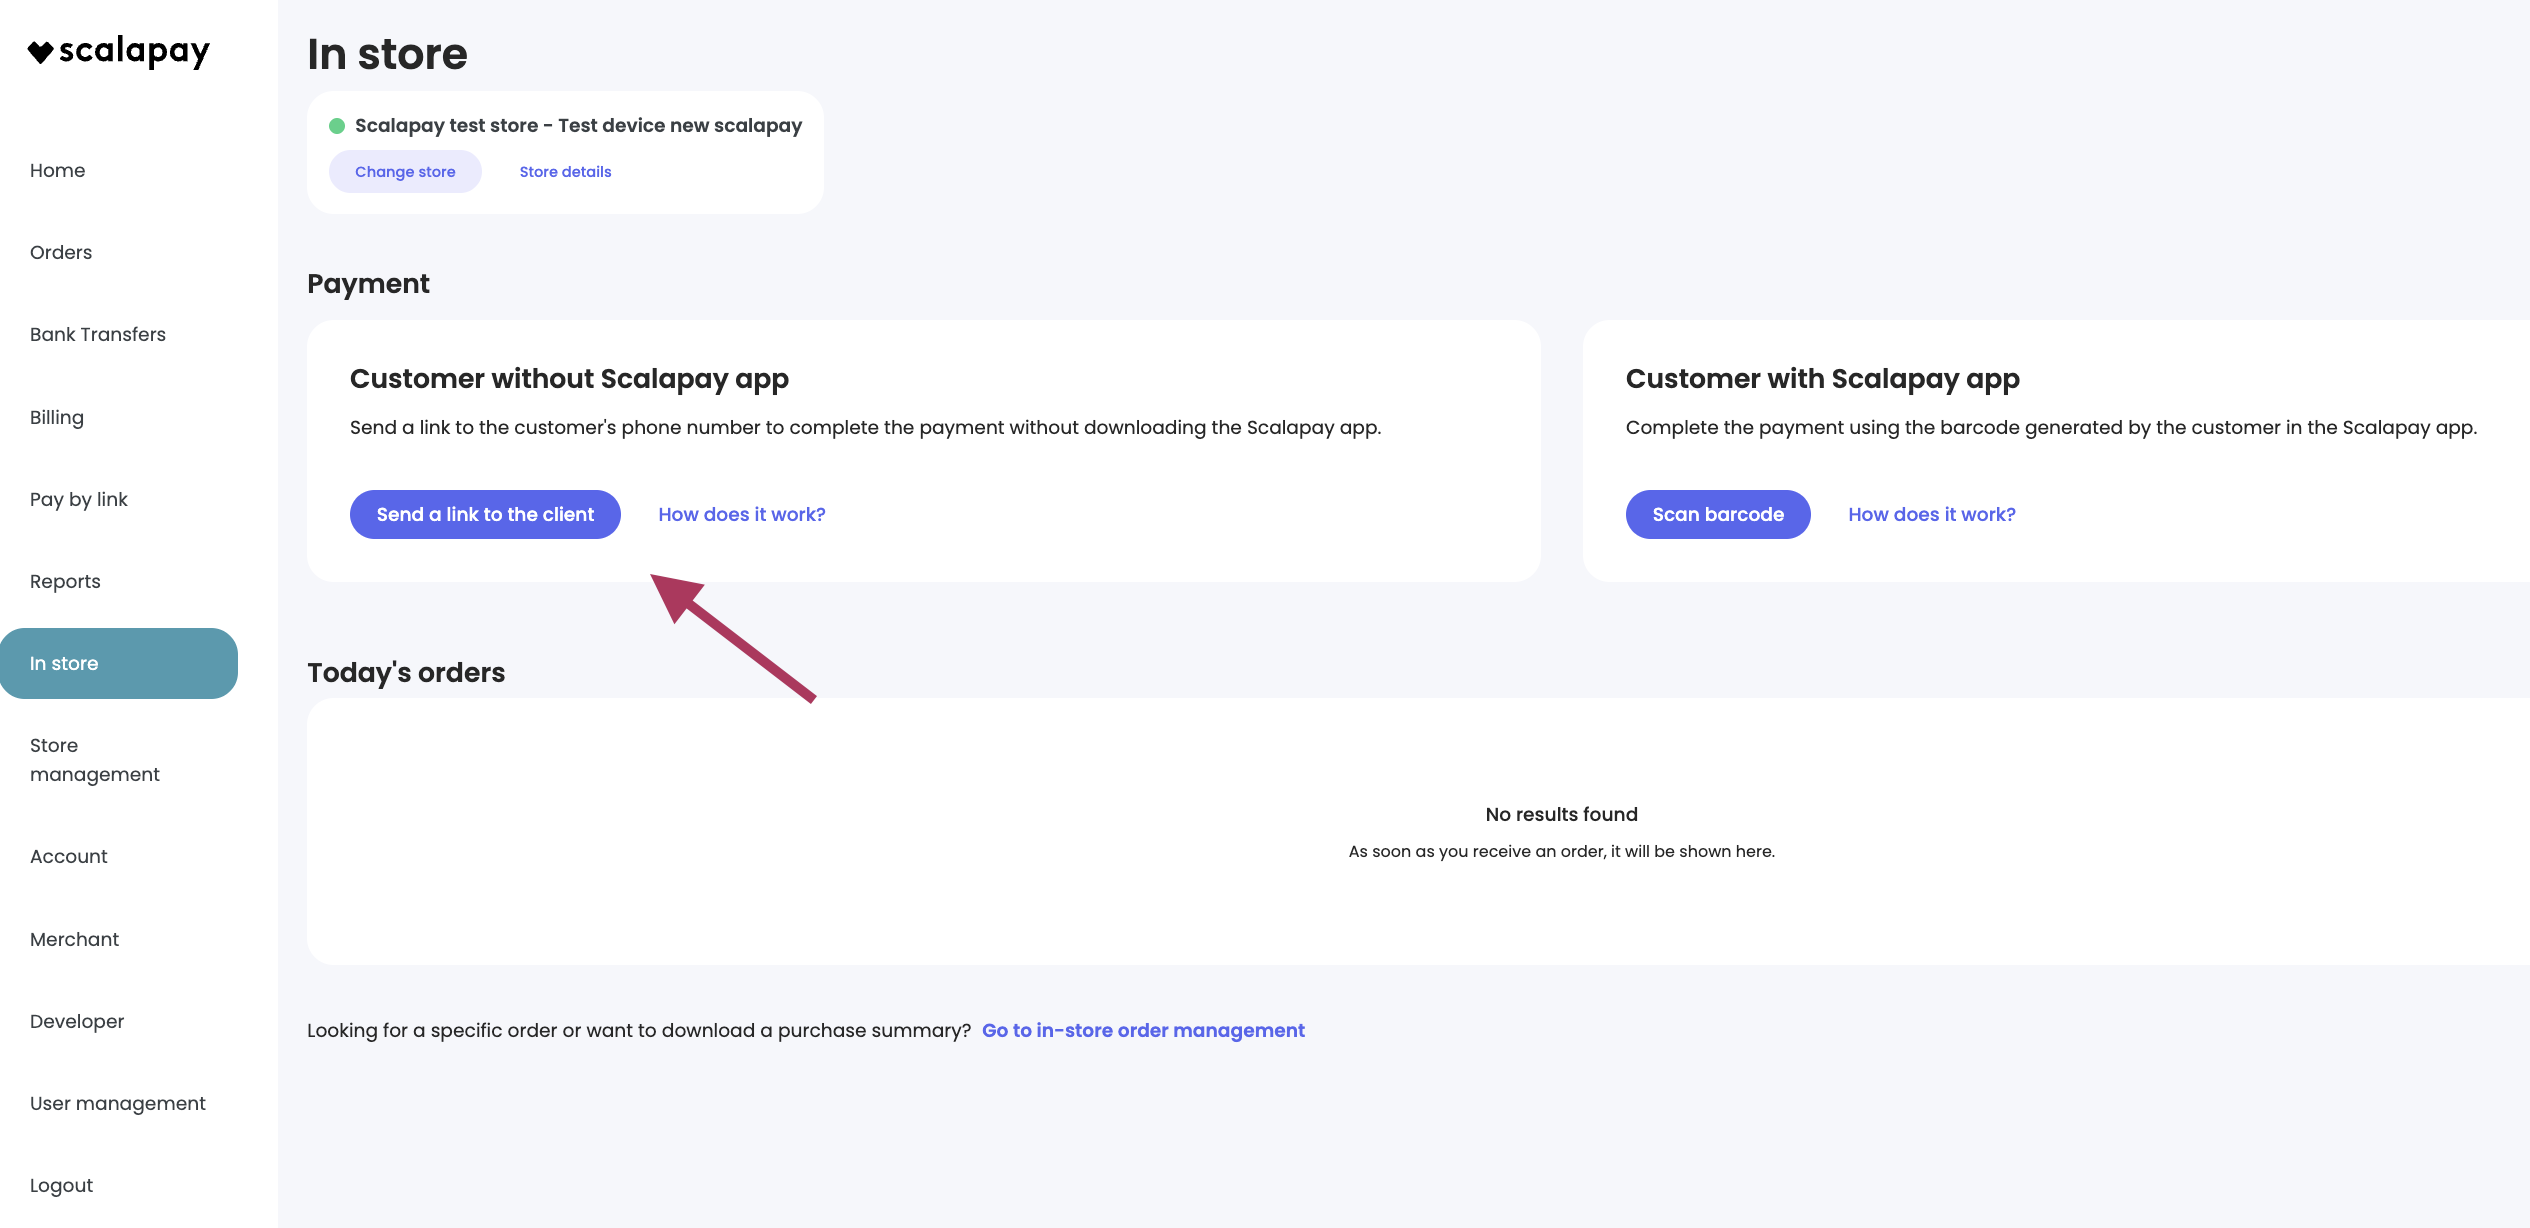Select Billing in the sidebar
The image size is (2530, 1228).
[57, 417]
